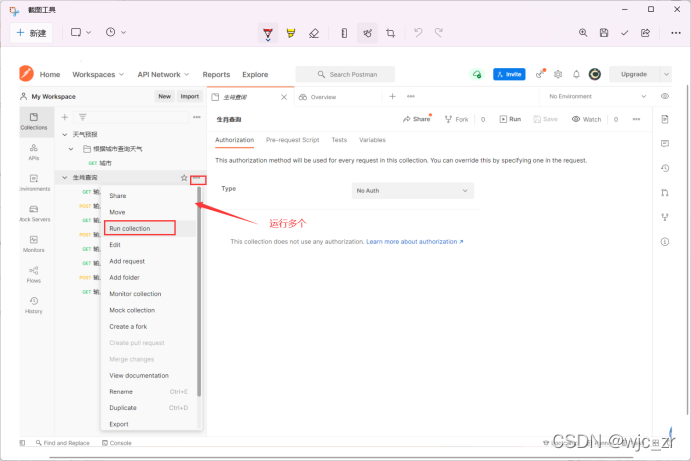Screen dimensions: 691x461
Task: Click the user avatar icon
Action: (595, 74)
